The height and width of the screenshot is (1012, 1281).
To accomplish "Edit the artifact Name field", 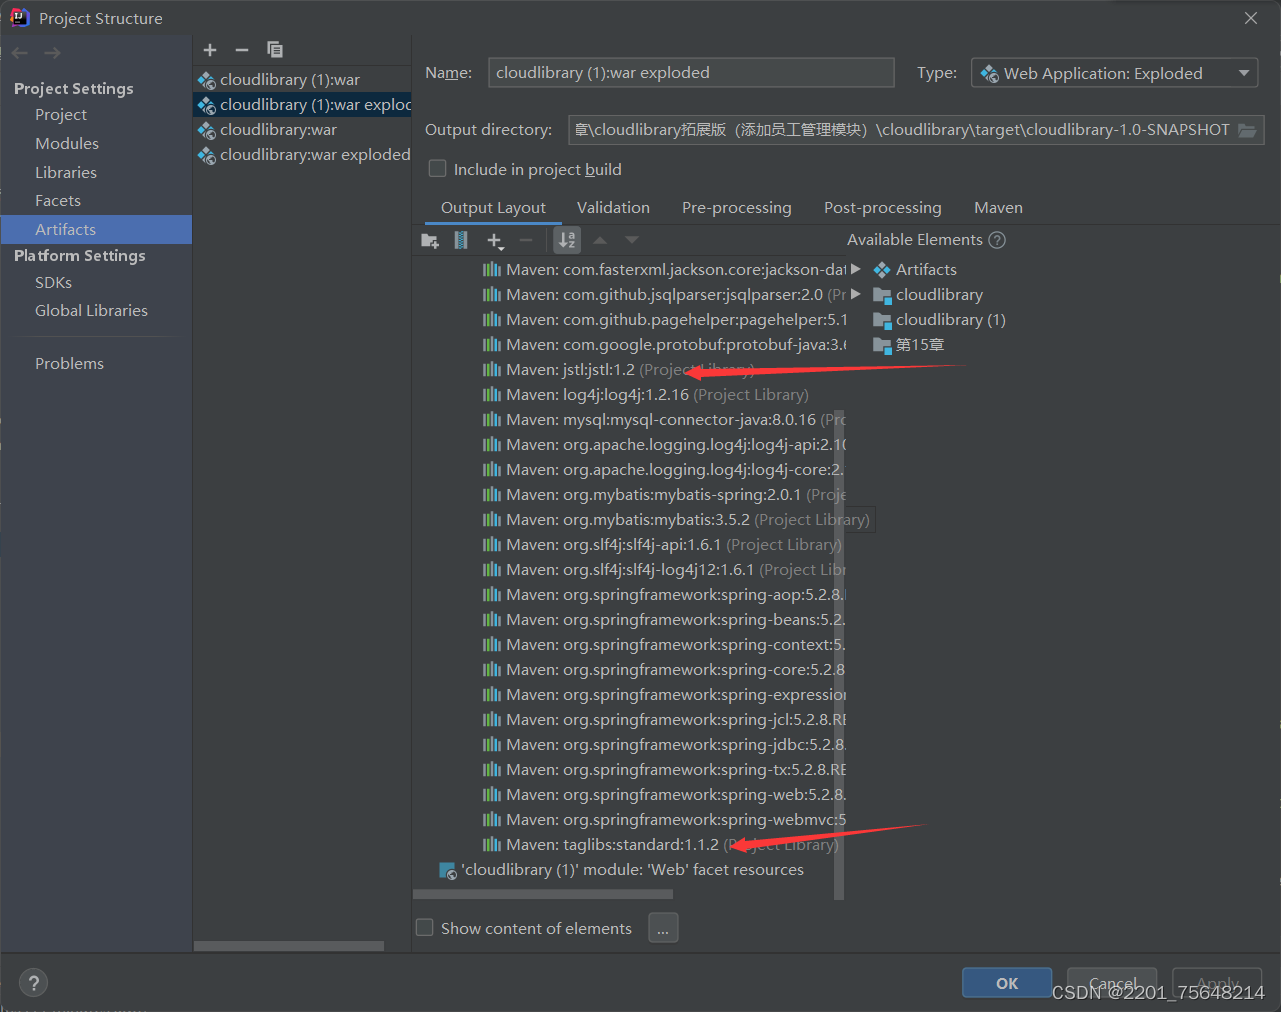I will click(x=691, y=73).
